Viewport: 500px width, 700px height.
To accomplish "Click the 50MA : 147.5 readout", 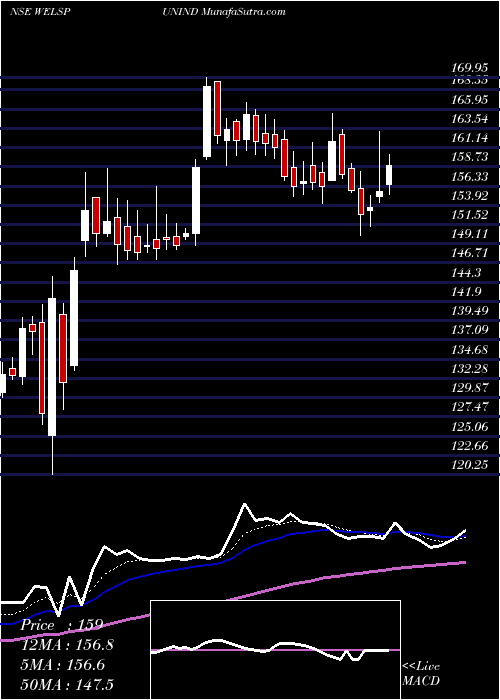I will (67, 684).
